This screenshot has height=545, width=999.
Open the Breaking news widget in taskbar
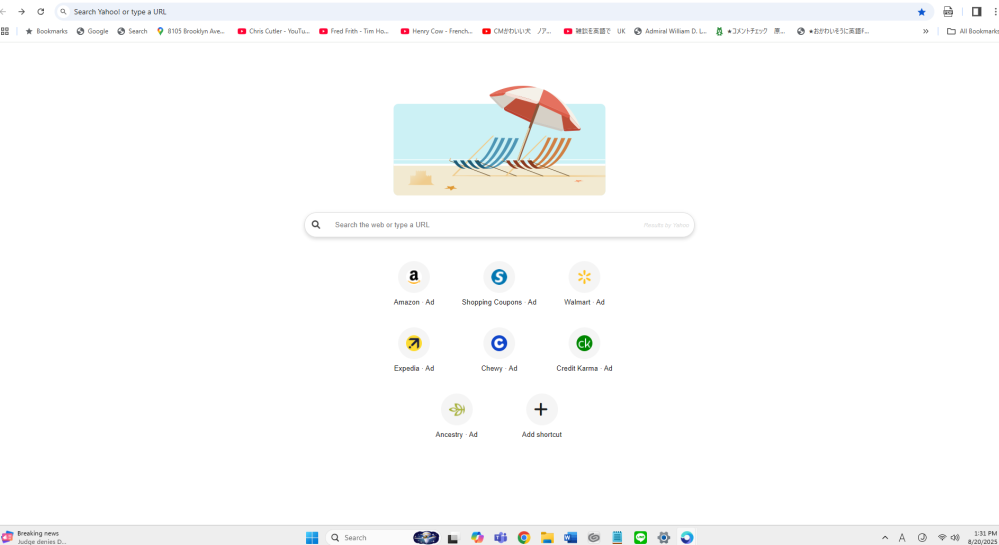35,537
